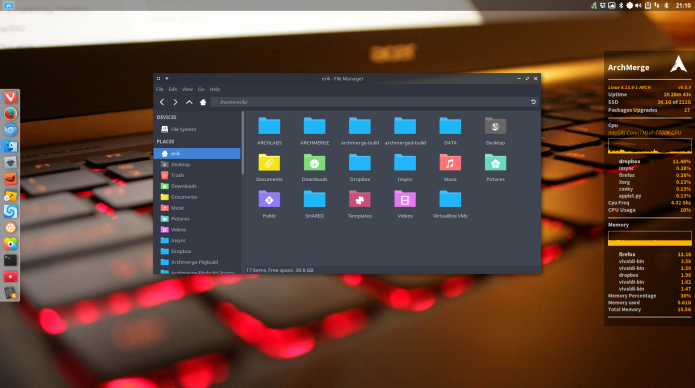Click the clipboard tray icon
This screenshot has width=695, height=388.
tap(648, 5)
